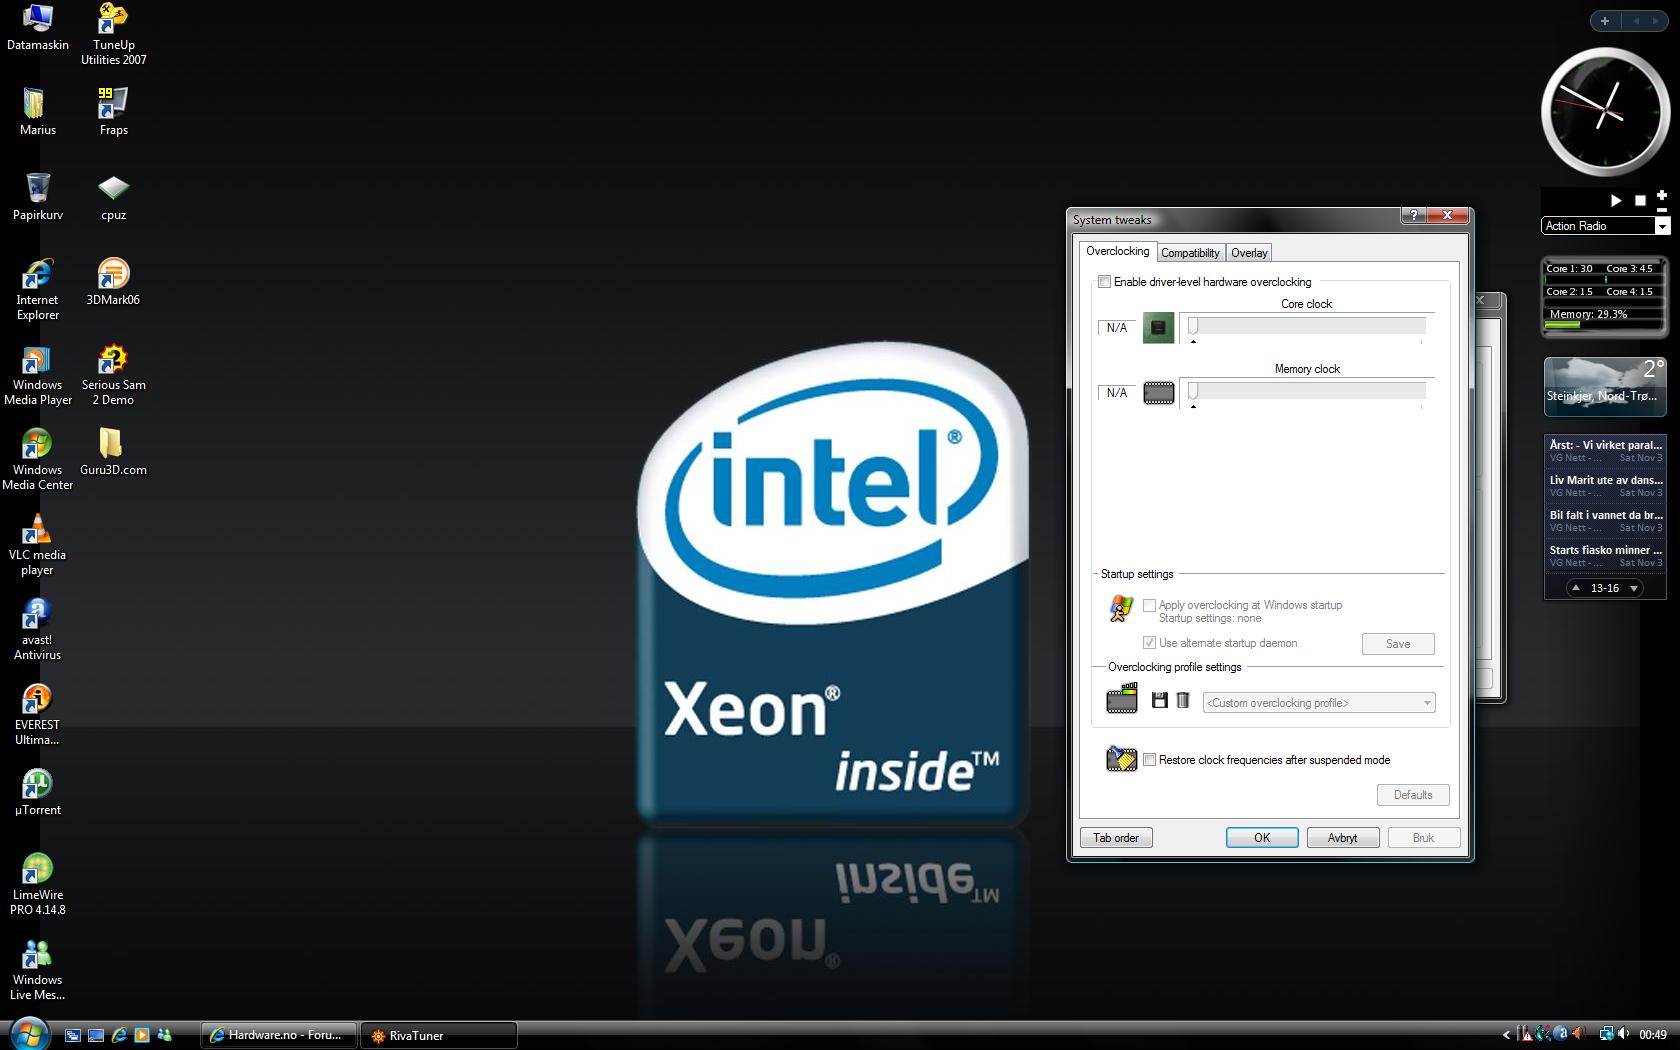Select the Guru3D.com folder
The width and height of the screenshot is (1680, 1050).
[x=113, y=451]
